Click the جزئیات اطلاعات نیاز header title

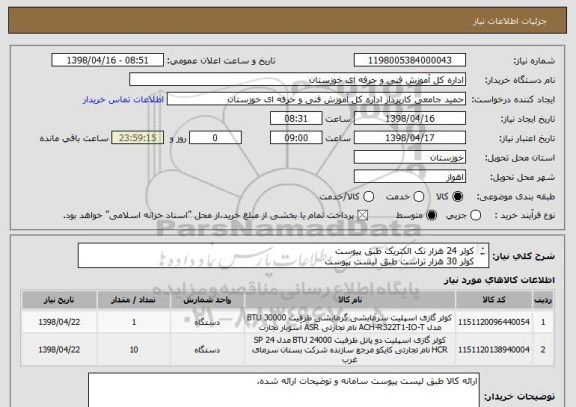(510, 21)
